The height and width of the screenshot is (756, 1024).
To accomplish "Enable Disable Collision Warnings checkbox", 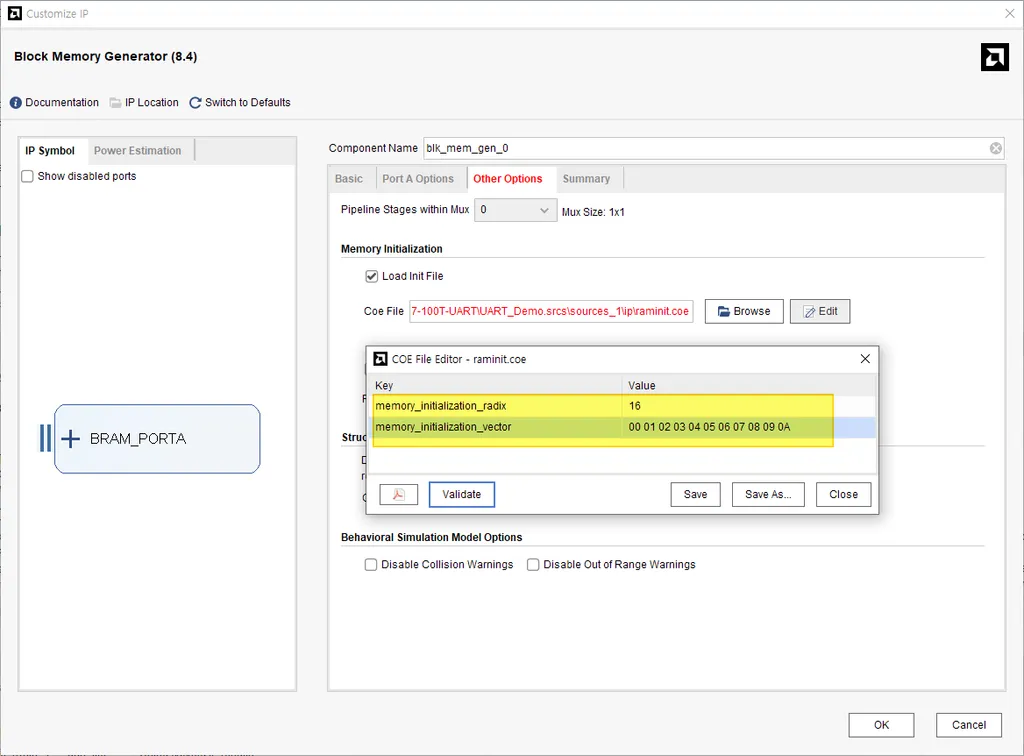I will point(371,565).
